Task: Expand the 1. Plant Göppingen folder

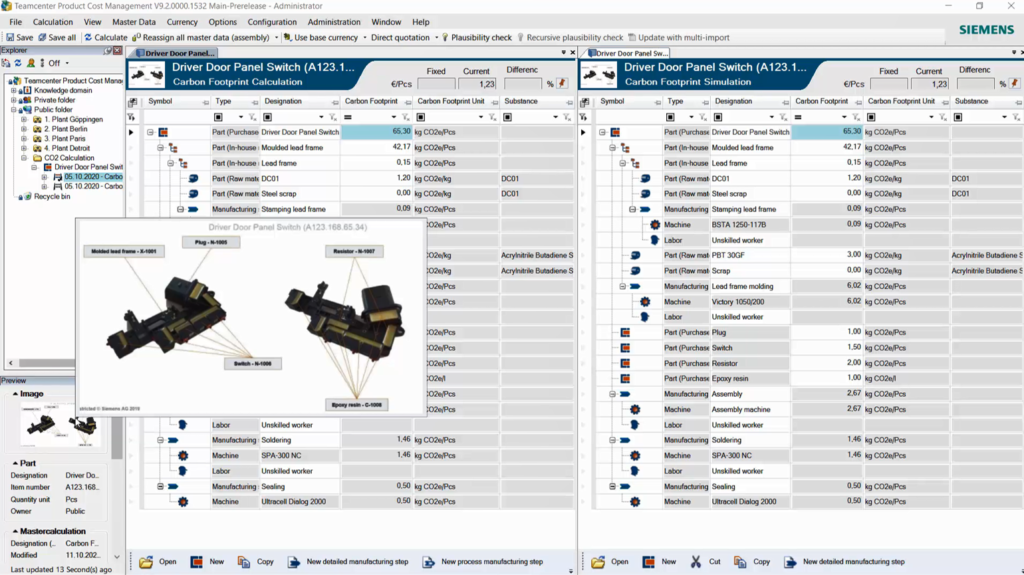Action: click(x=24, y=120)
